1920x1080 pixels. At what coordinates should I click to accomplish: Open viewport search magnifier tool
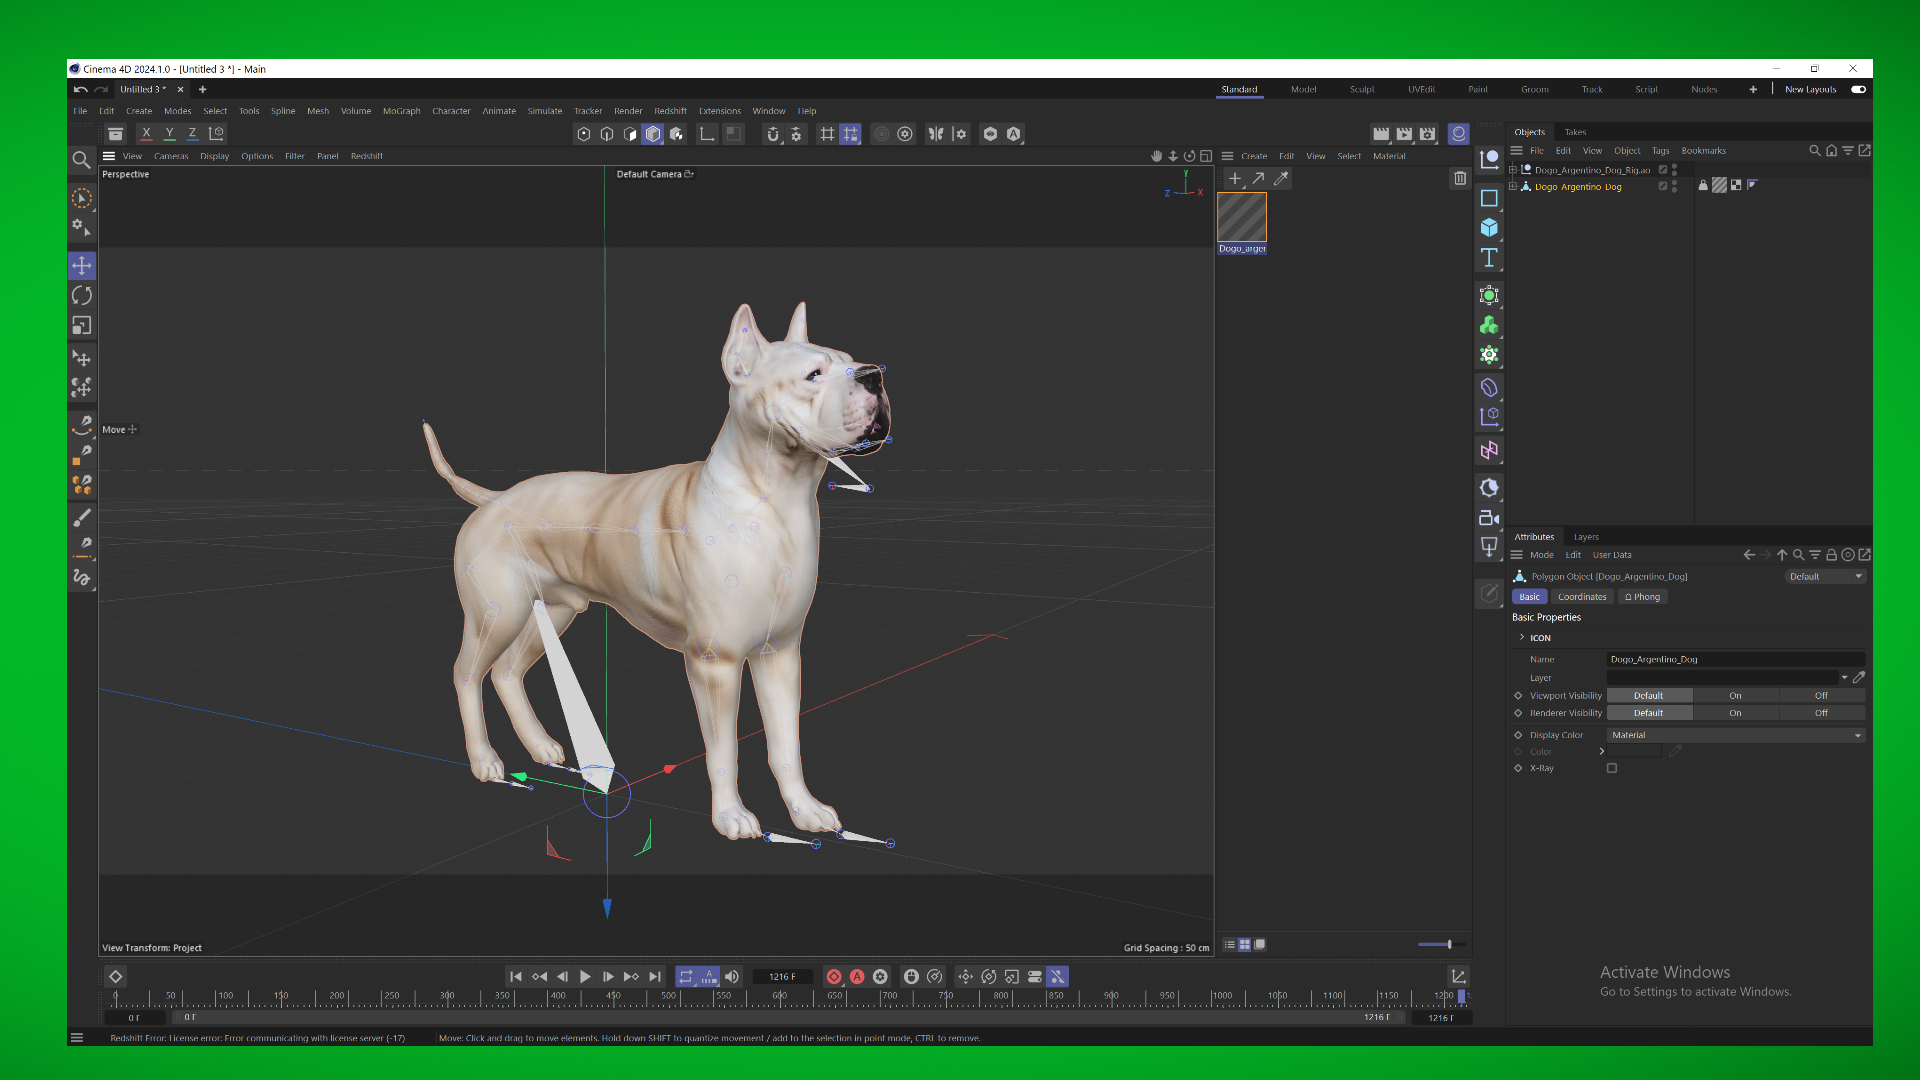pyautogui.click(x=82, y=159)
